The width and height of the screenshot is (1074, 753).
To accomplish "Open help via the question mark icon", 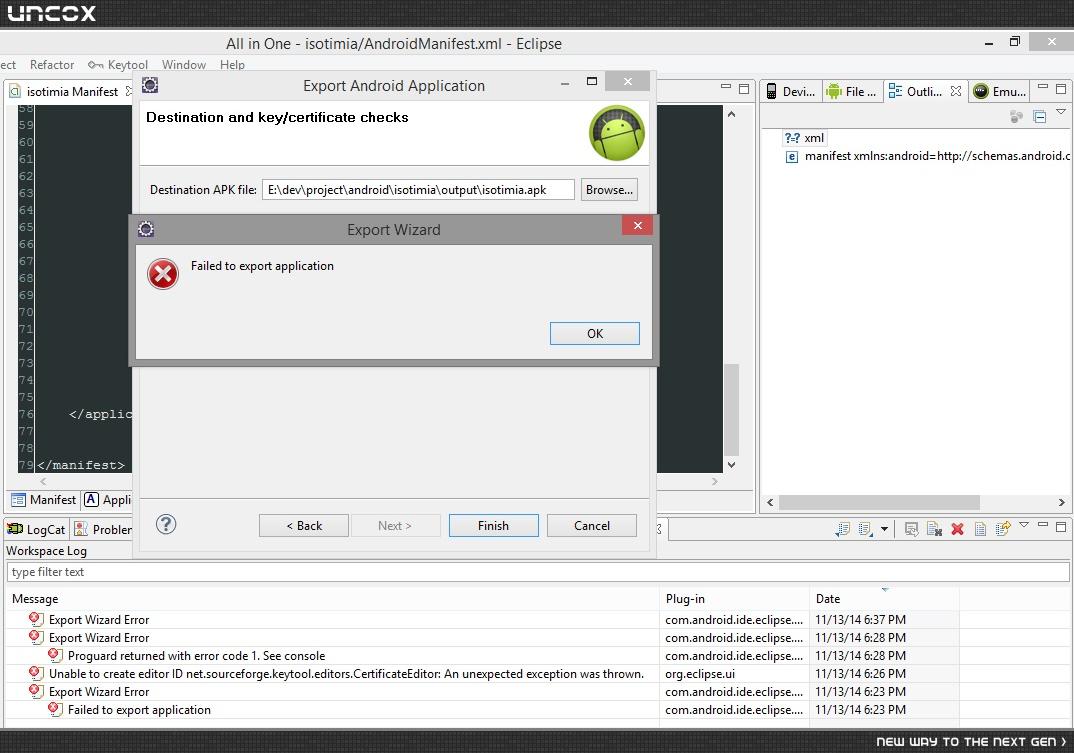I will pos(166,525).
